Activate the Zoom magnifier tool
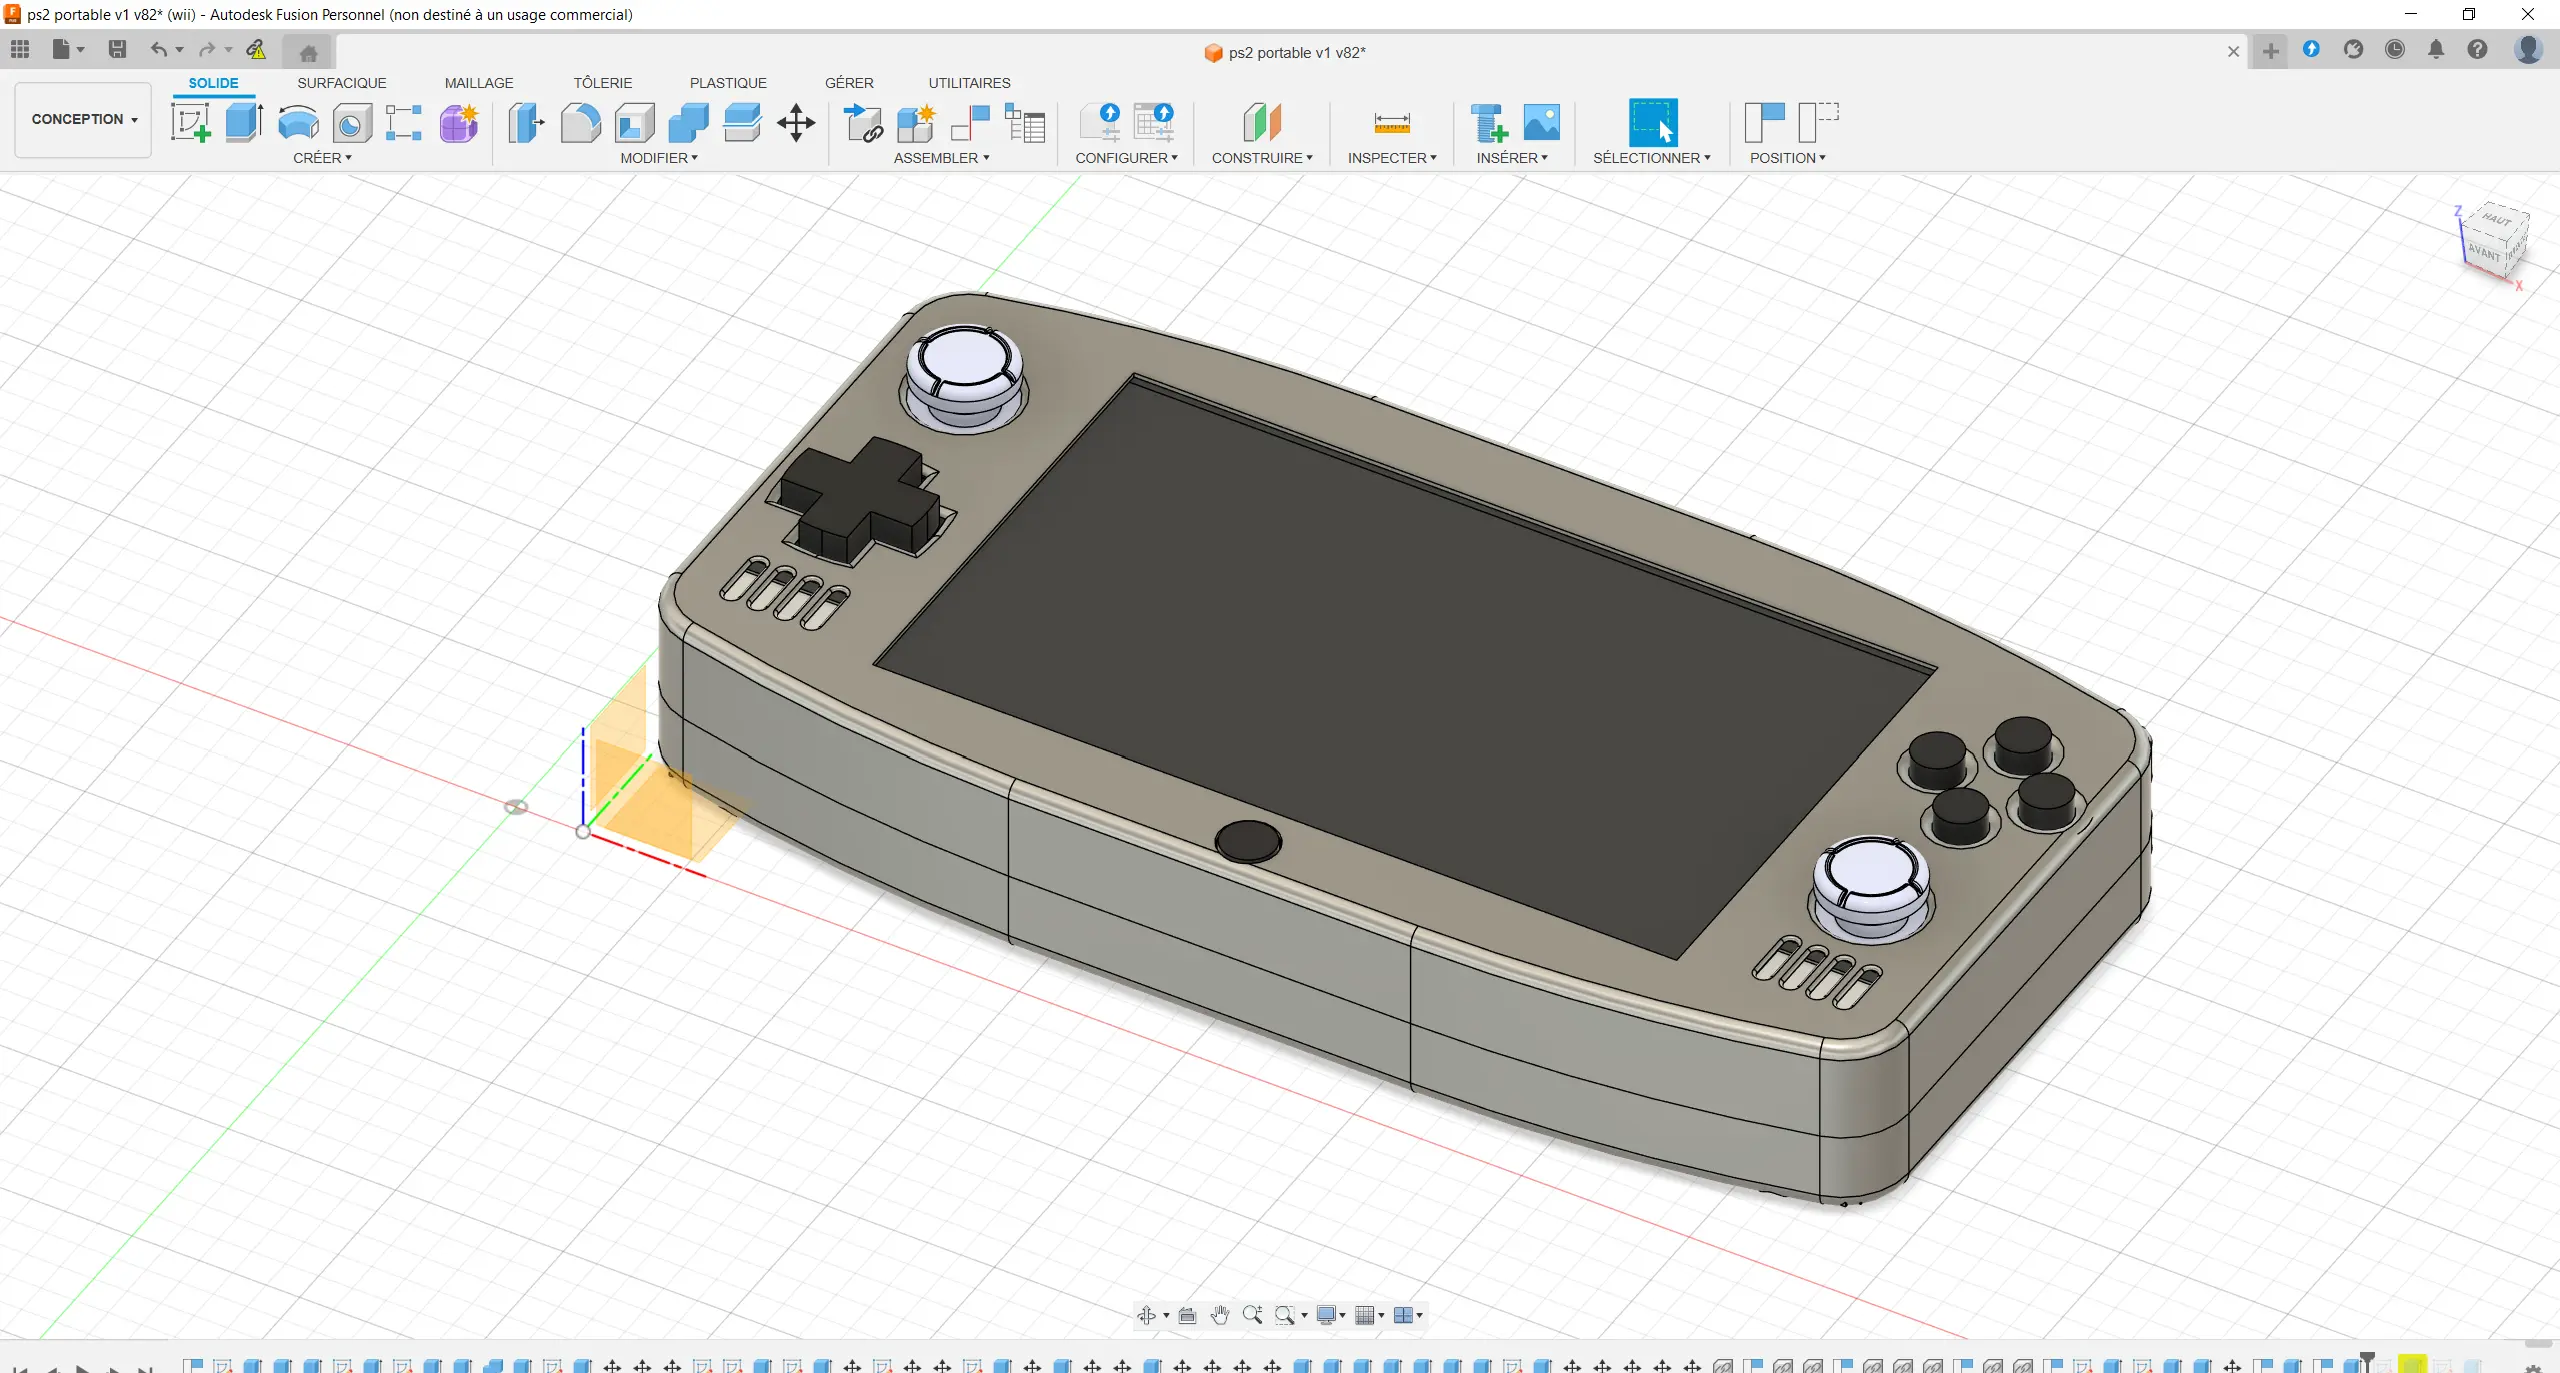This screenshot has height=1373, width=2560. coord(1252,1315)
